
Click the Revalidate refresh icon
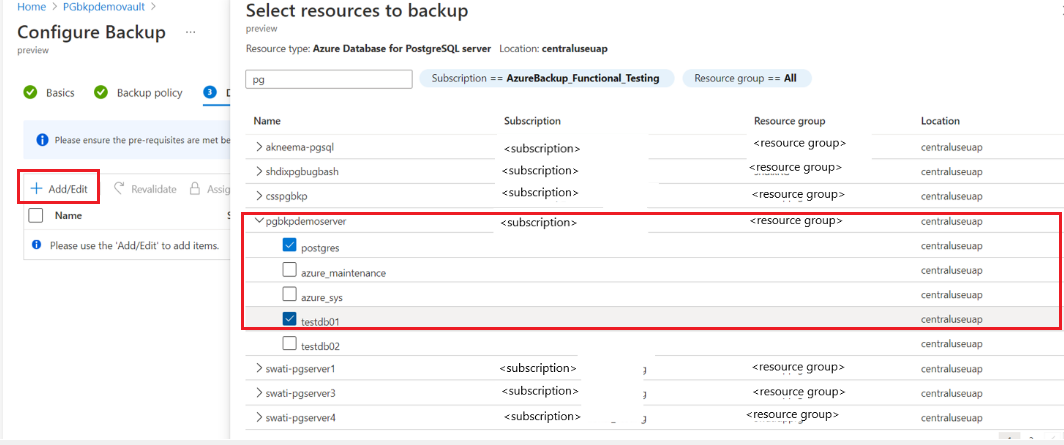[x=119, y=188]
